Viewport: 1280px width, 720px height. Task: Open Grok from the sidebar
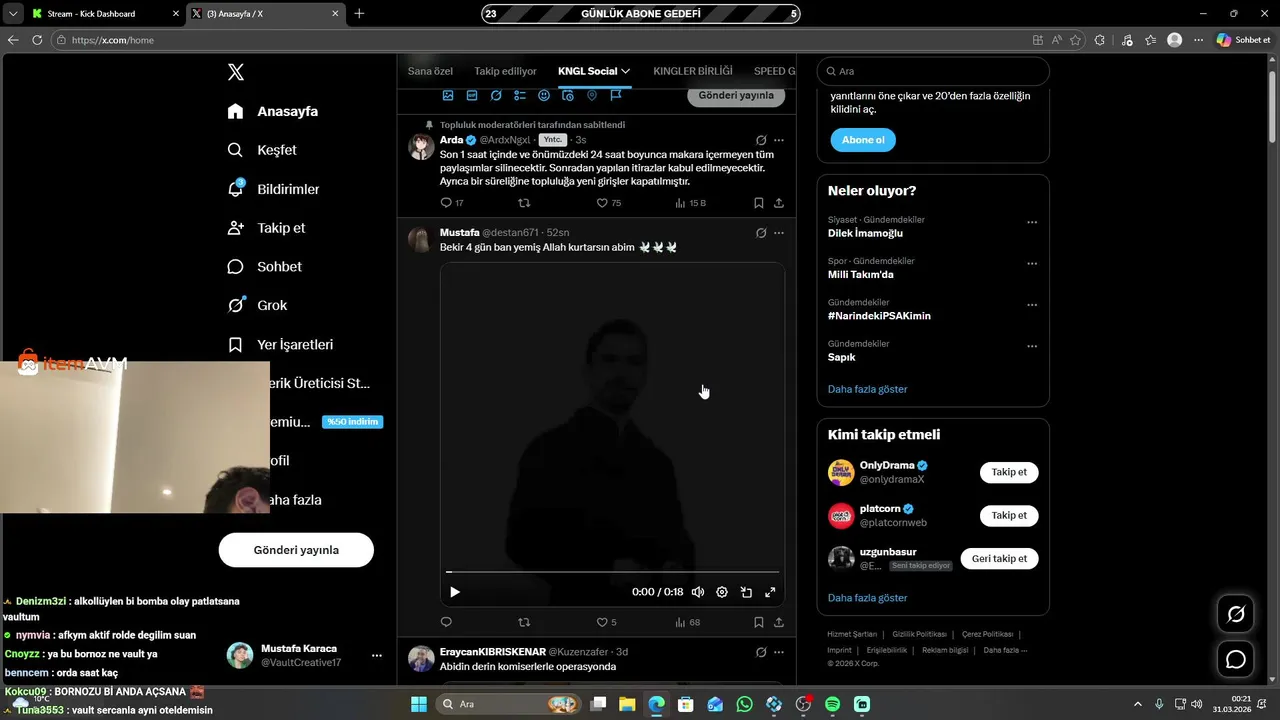coord(256,306)
